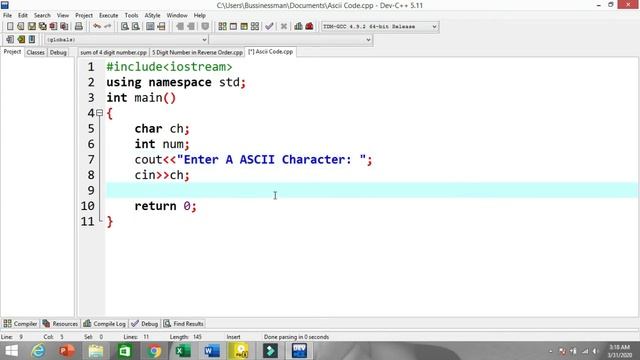Screen dimensions: 640x360
Task: Collapse the code fold at line 4
Action: click(100, 113)
